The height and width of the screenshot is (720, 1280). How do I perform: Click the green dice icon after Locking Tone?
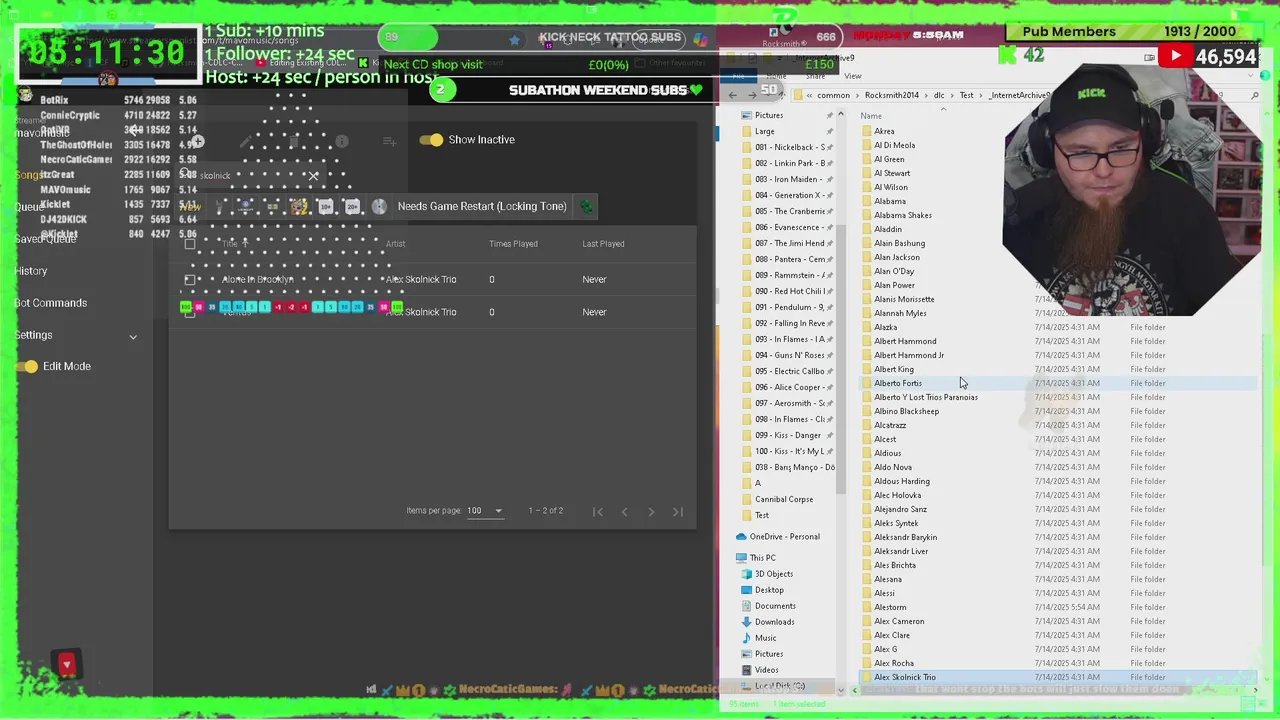[586, 207]
